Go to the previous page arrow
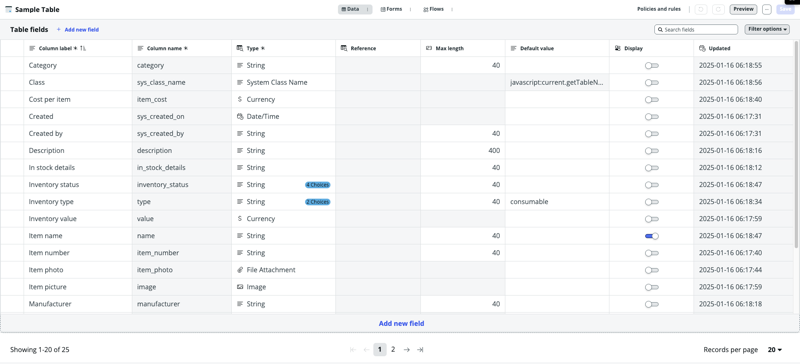The width and height of the screenshot is (800, 364). tap(366, 350)
